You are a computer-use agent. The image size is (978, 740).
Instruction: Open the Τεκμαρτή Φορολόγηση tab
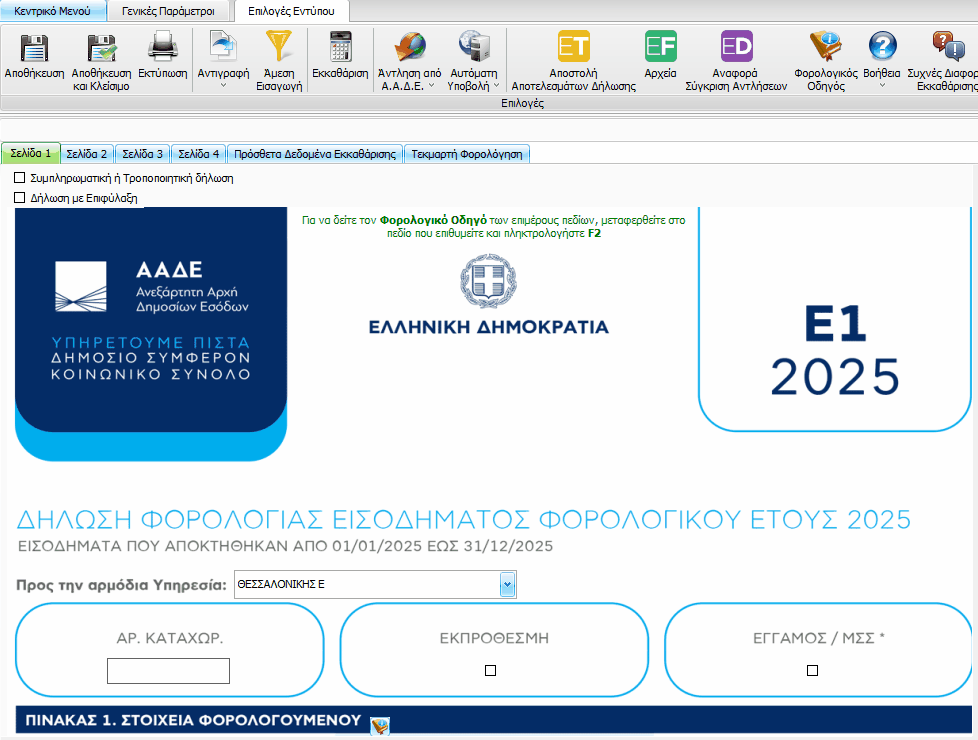coord(468,154)
